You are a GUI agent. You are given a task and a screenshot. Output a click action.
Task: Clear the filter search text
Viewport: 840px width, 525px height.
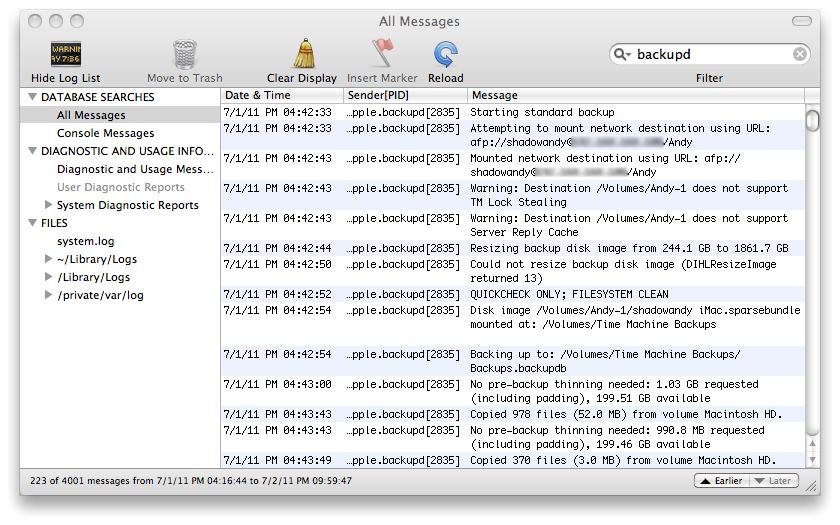point(800,54)
